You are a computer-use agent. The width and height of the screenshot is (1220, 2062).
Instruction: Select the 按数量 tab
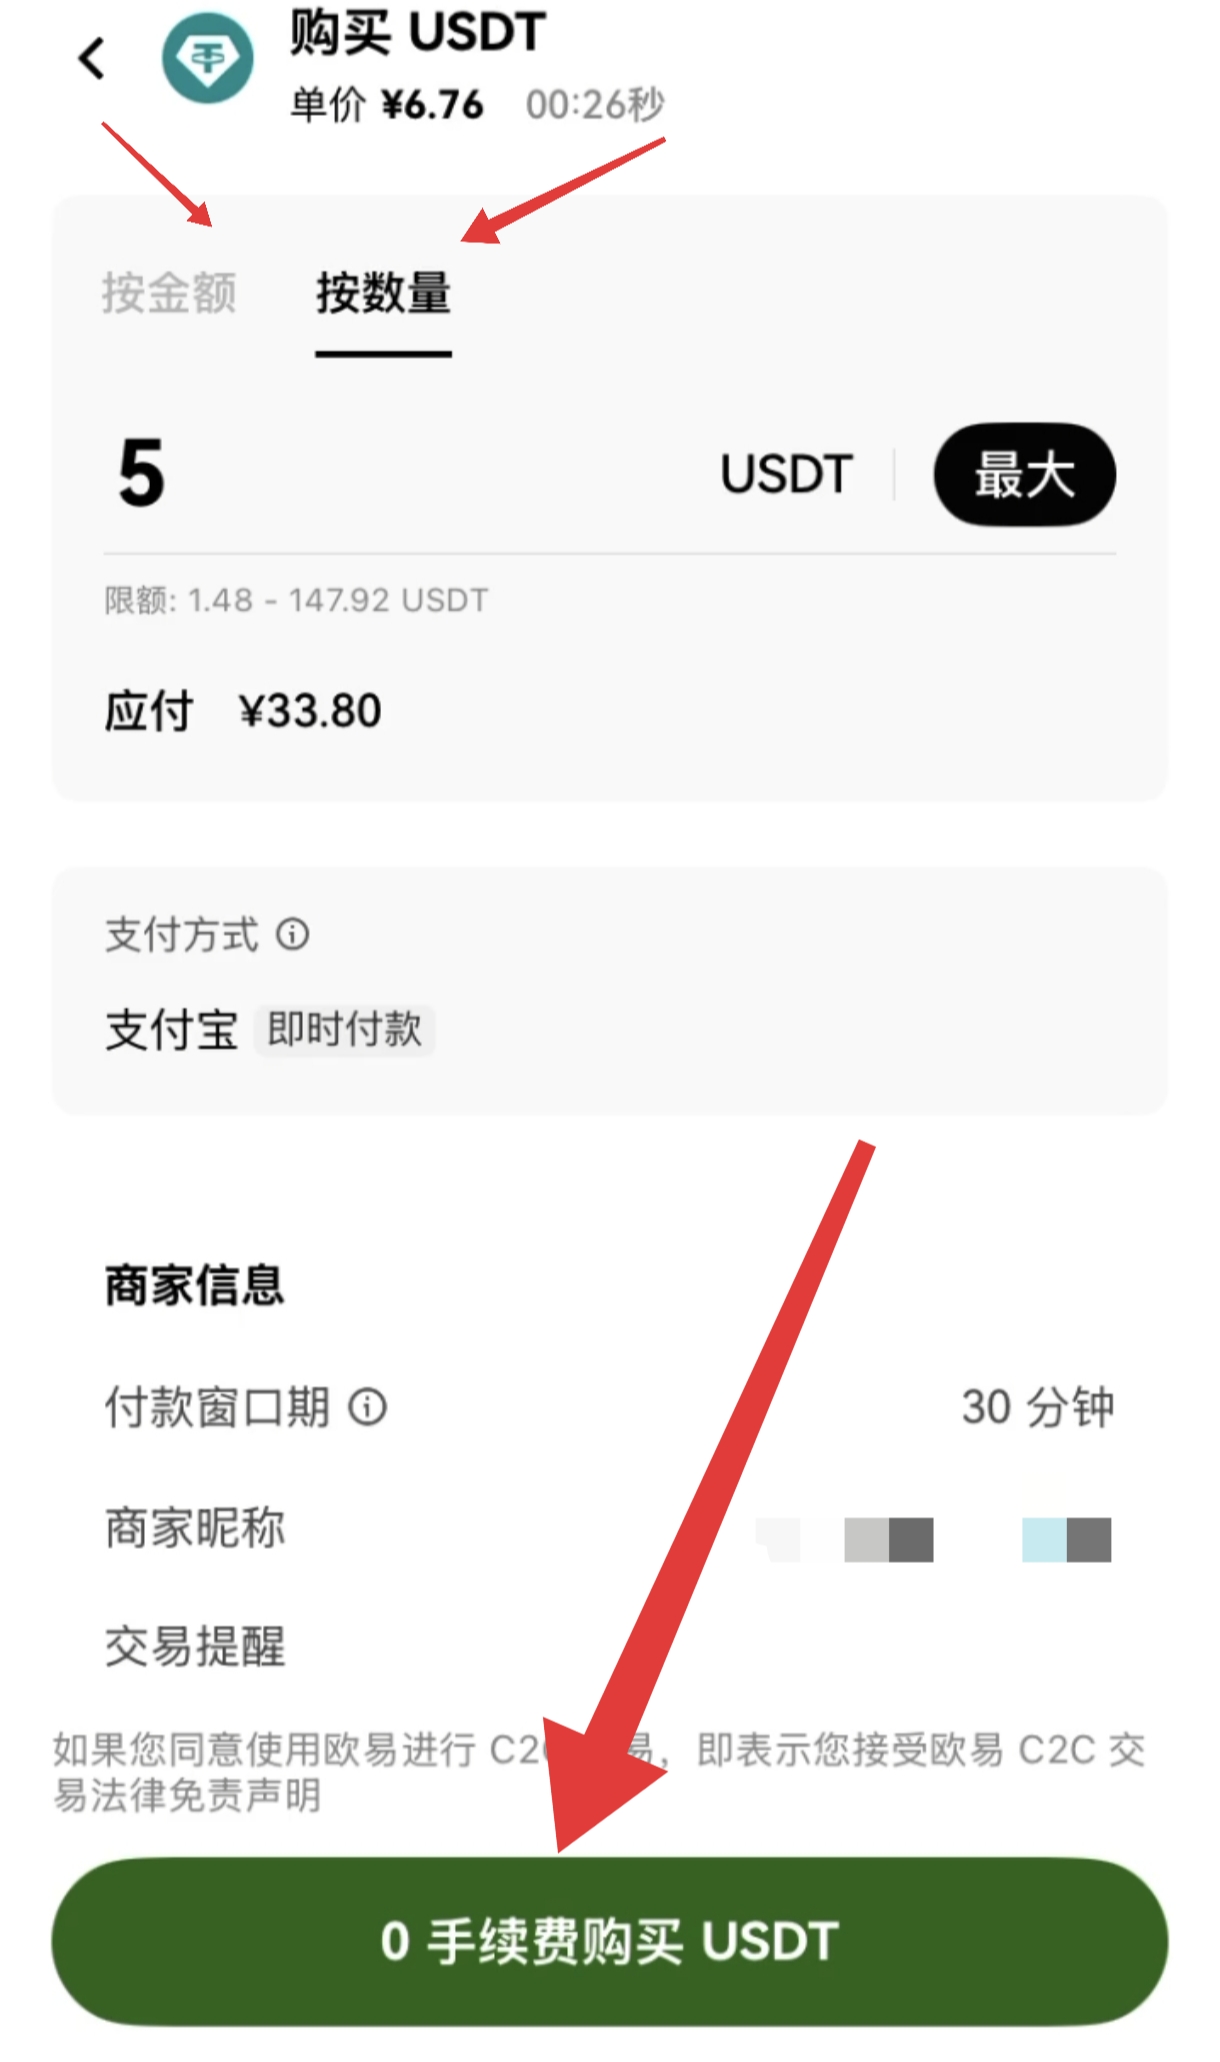[384, 293]
